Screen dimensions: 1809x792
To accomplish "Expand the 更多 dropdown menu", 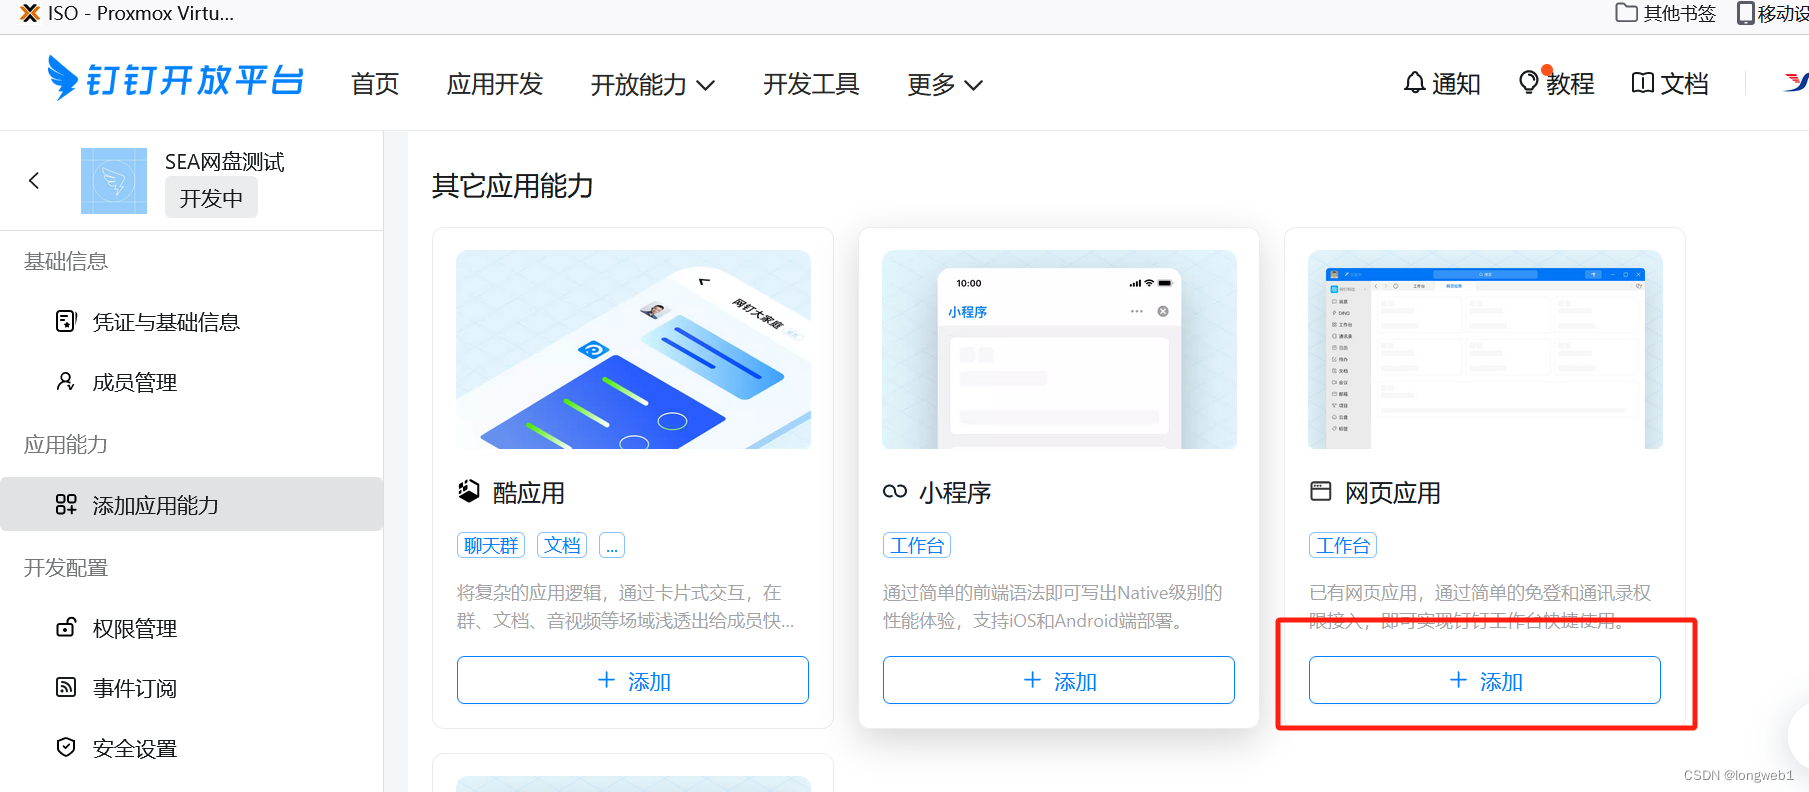I will tap(945, 84).
